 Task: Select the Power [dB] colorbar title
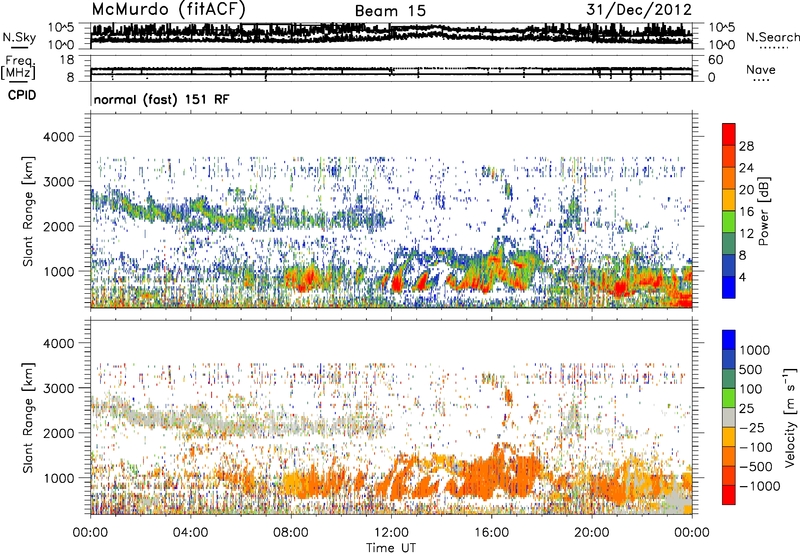pos(764,211)
